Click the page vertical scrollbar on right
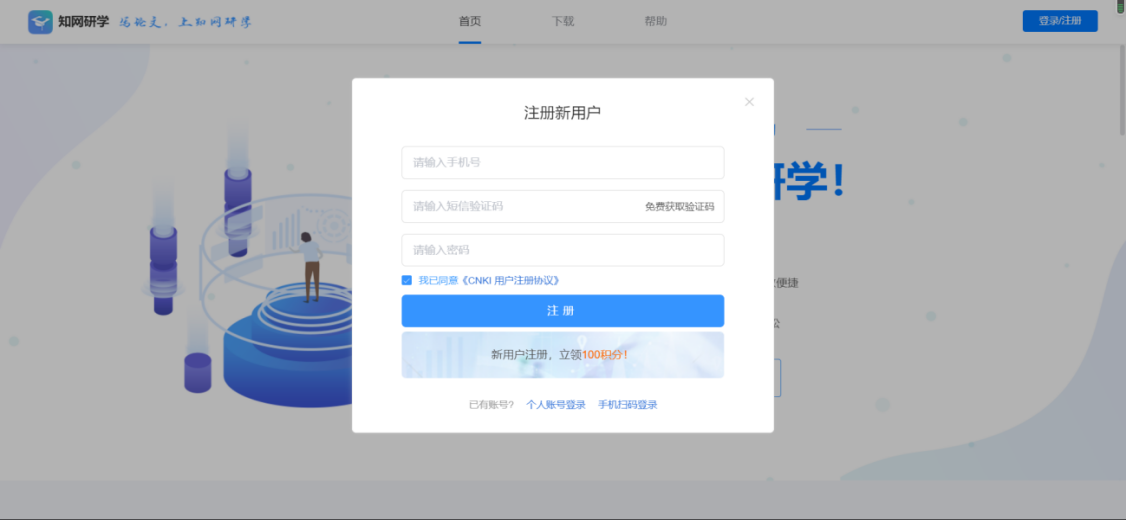The image size is (1126, 520). pos(1121,100)
